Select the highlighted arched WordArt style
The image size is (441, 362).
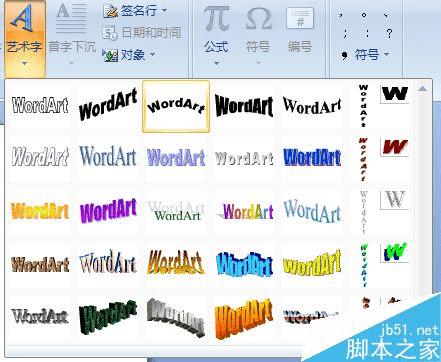point(176,106)
